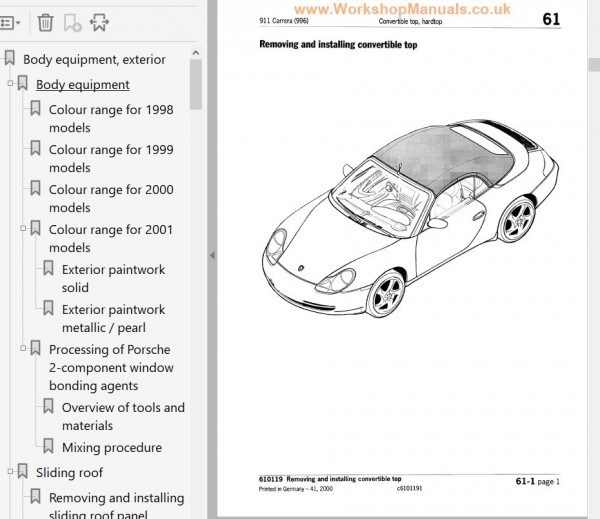Click the '911 Carrera (996)' header text
Image resolution: width=600 pixels, height=519 pixels.
[284, 21]
